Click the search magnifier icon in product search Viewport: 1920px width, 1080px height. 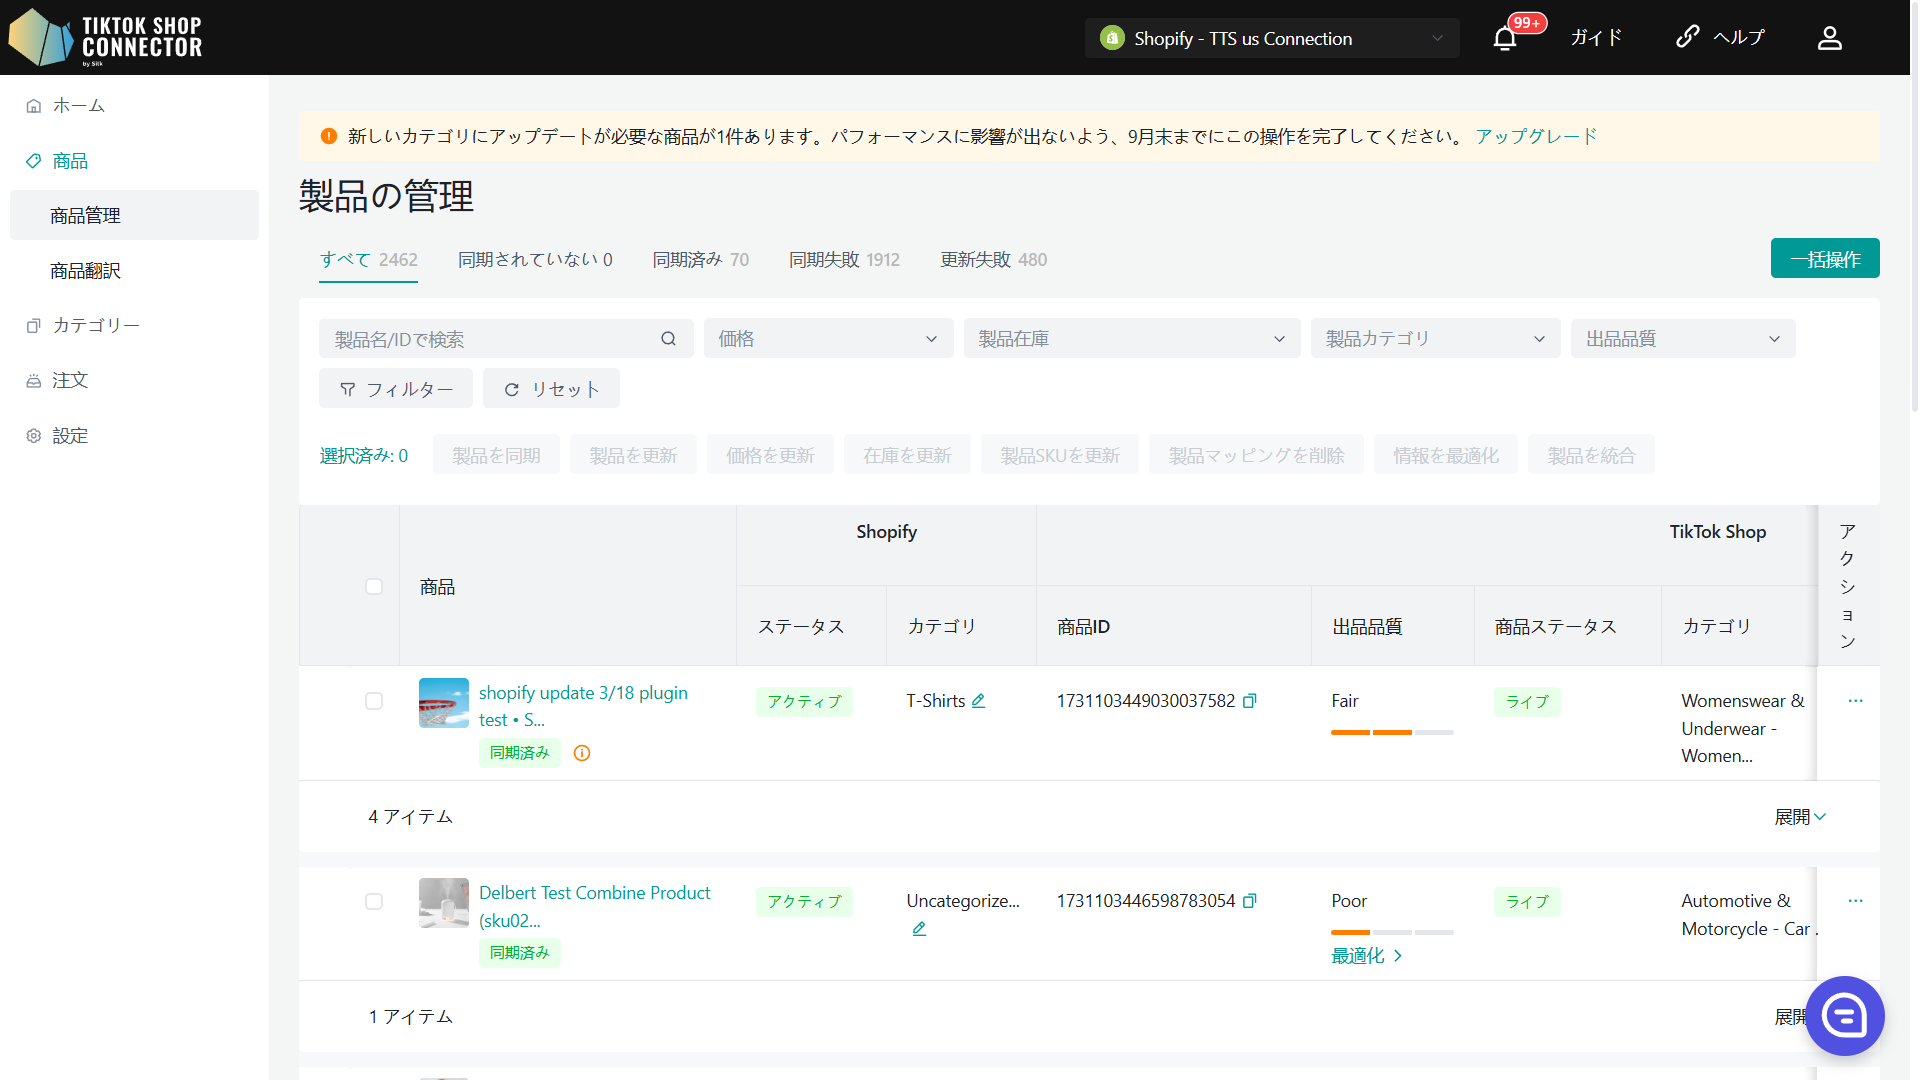pos(668,339)
